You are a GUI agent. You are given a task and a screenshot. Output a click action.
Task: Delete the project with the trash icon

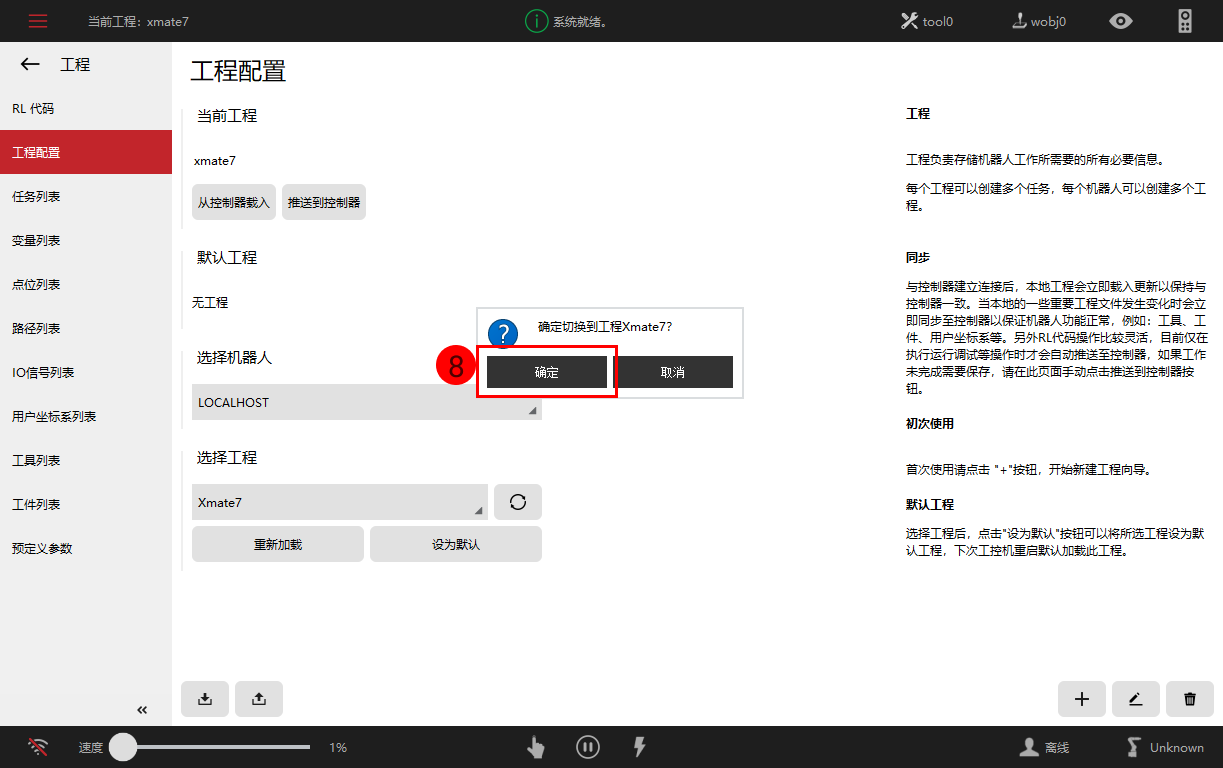[1190, 699]
